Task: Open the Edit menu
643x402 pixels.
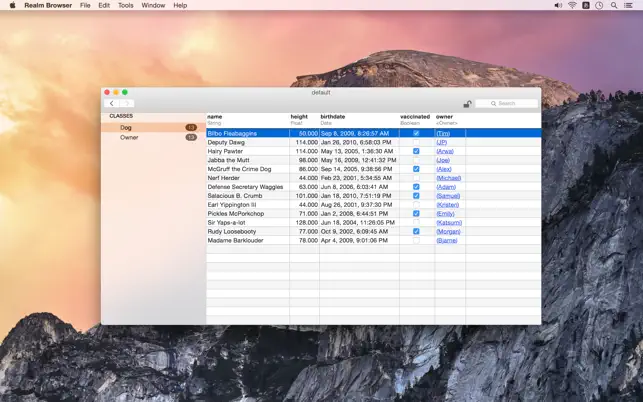Action: coord(104,5)
